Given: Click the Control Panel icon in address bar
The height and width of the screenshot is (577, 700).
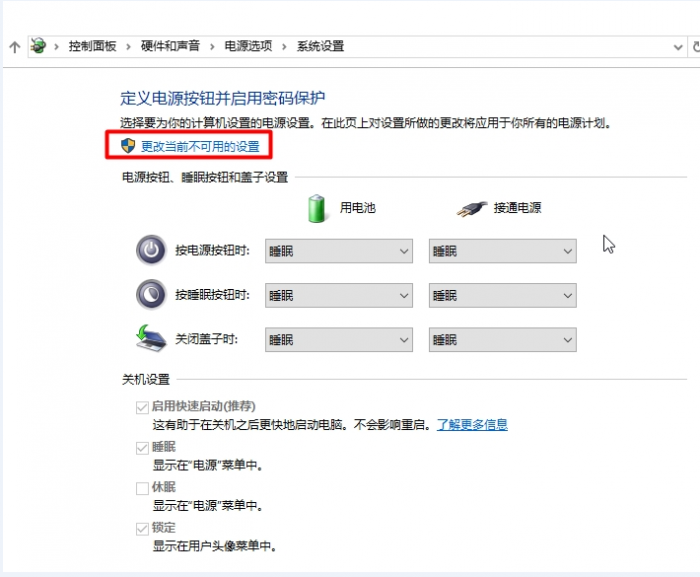Looking at the screenshot, I should point(38,46).
